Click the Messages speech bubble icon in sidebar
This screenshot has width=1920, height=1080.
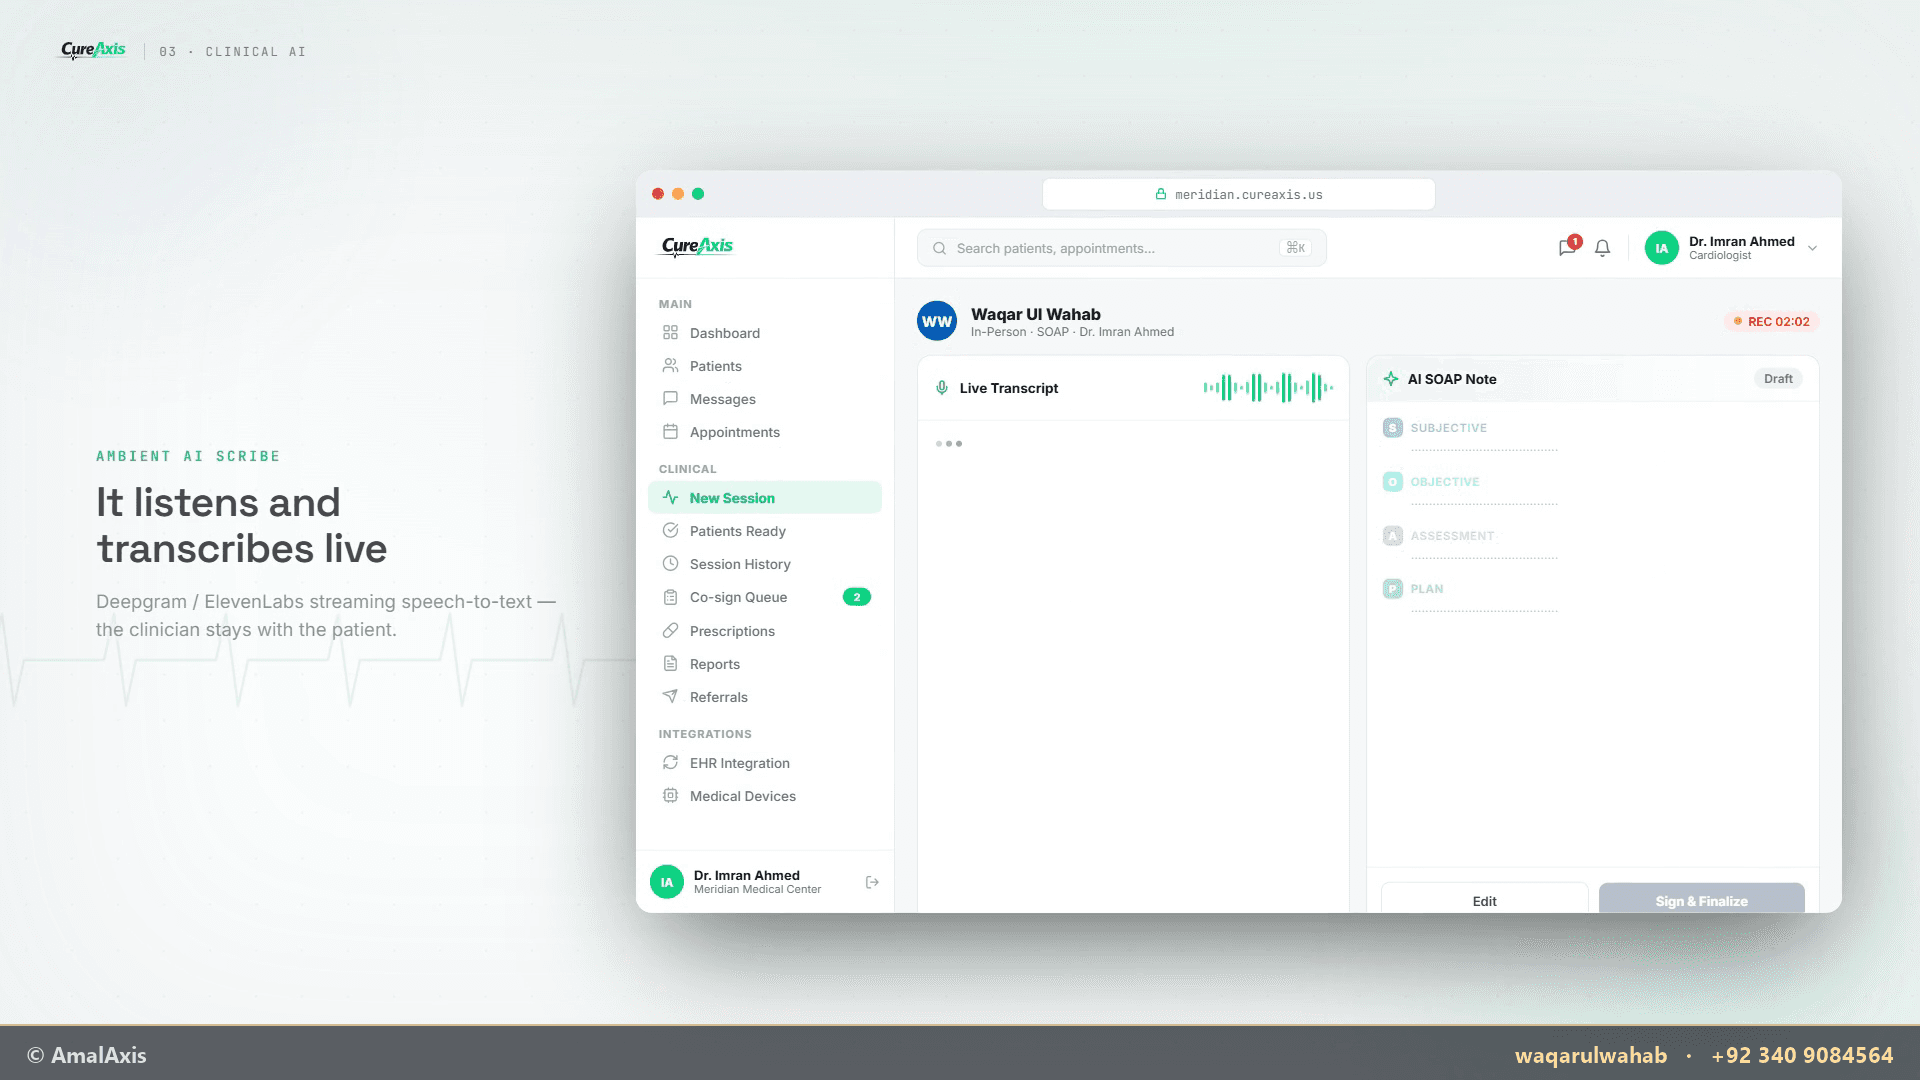coord(670,399)
